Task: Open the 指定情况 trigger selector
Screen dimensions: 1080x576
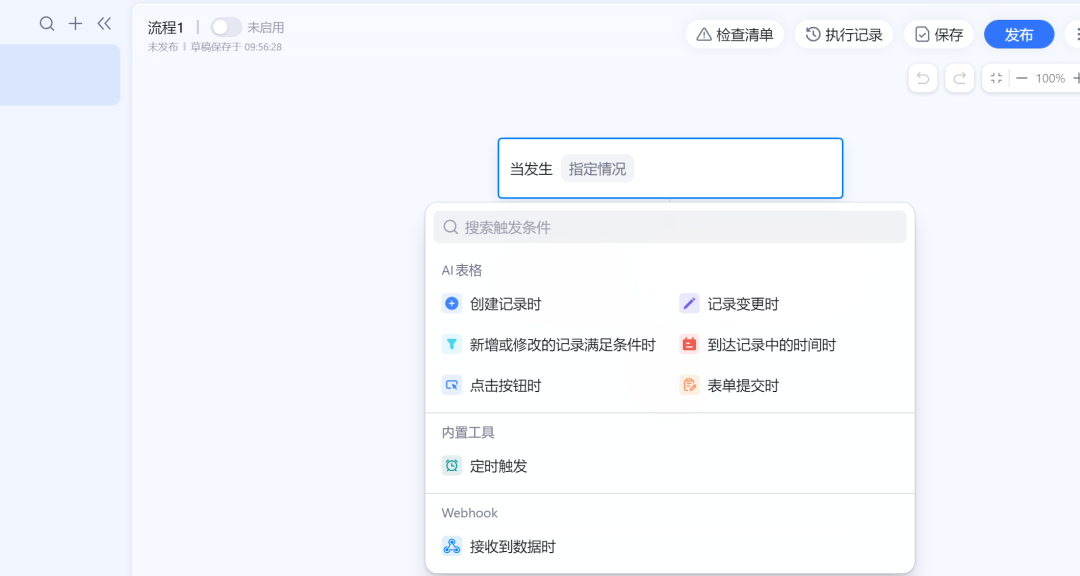Action: [597, 167]
